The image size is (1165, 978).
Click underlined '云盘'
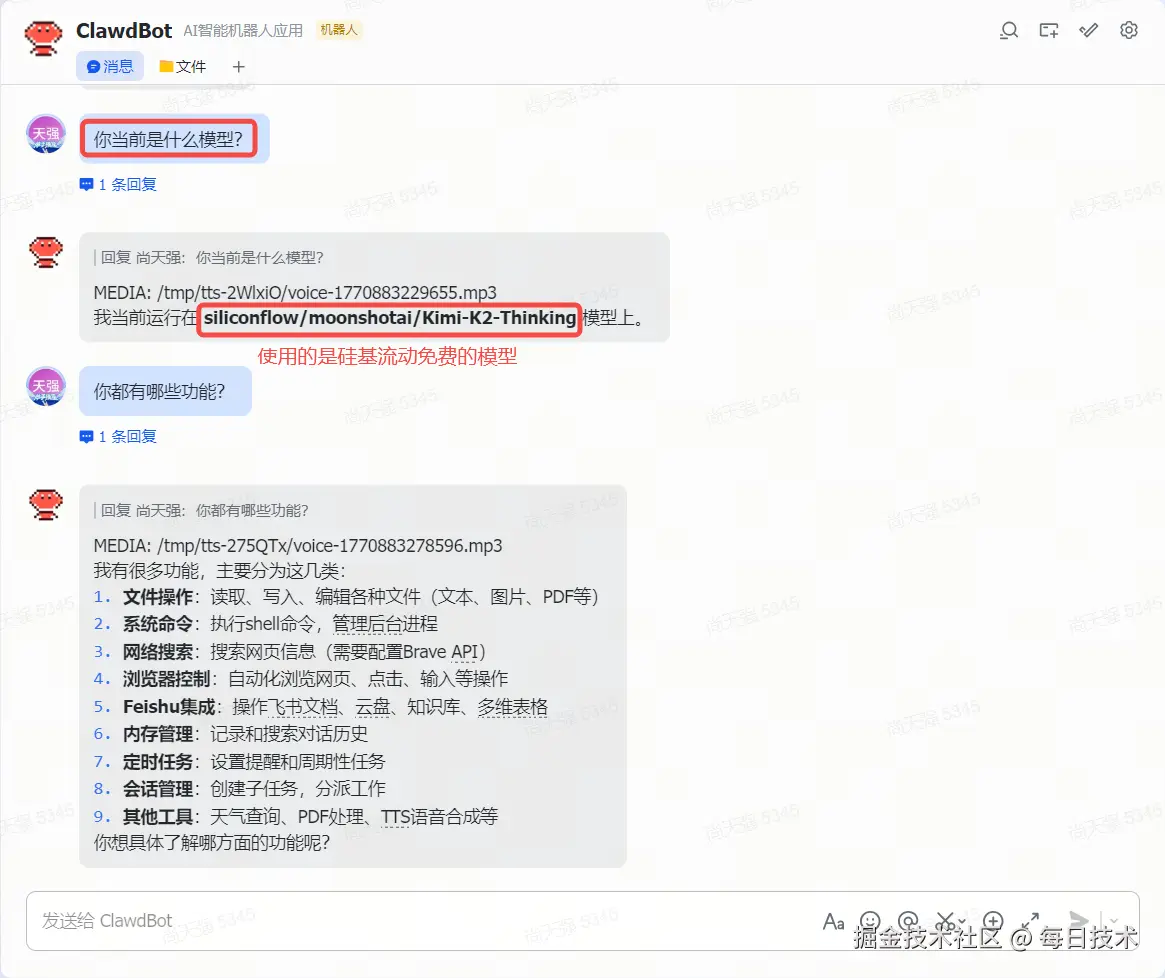pyautogui.click(x=373, y=707)
